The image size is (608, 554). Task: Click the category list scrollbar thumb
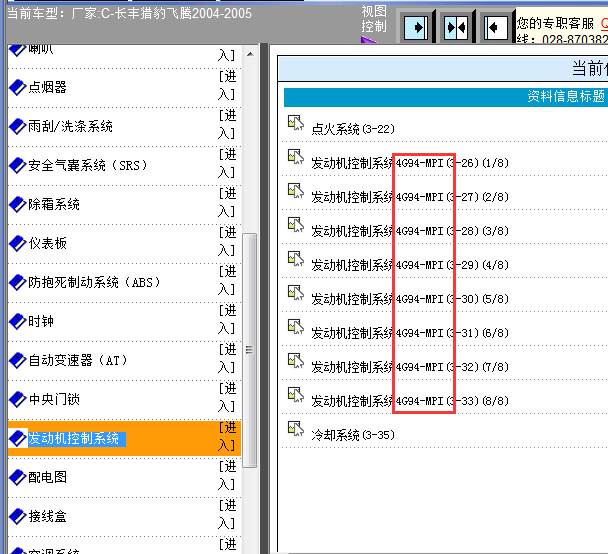[250, 350]
